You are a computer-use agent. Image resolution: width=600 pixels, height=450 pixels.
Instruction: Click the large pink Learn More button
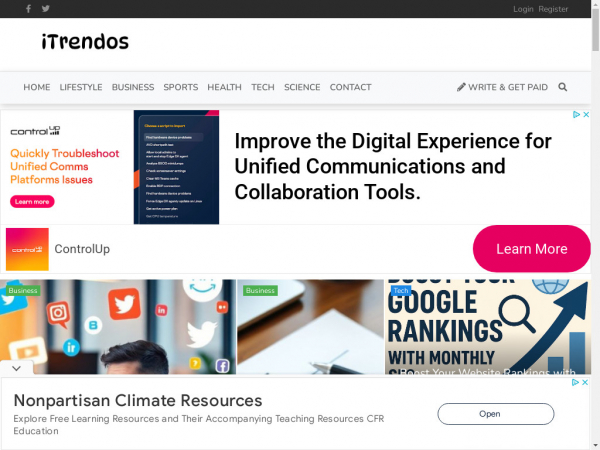coord(532,249)
